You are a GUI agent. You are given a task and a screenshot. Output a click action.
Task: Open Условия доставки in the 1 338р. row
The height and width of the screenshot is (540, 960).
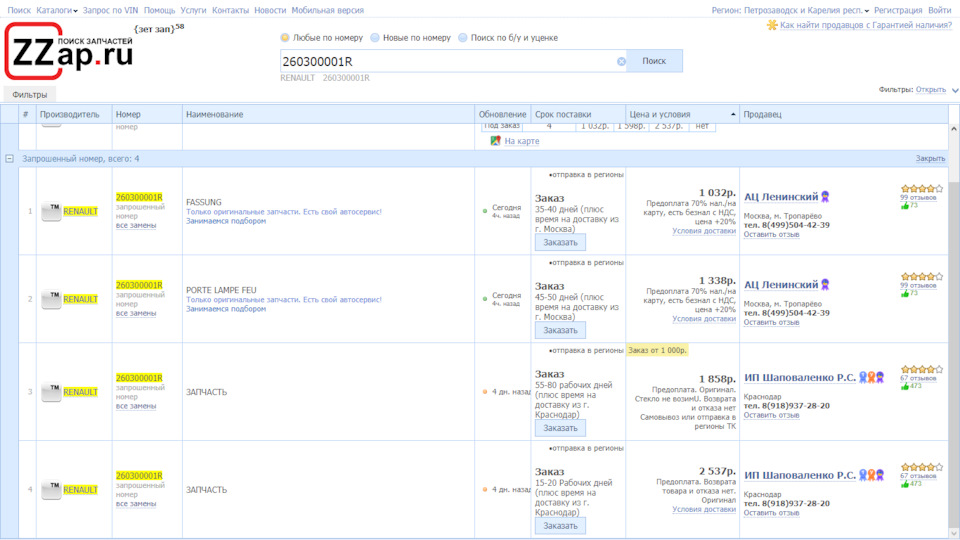[704, 319]
